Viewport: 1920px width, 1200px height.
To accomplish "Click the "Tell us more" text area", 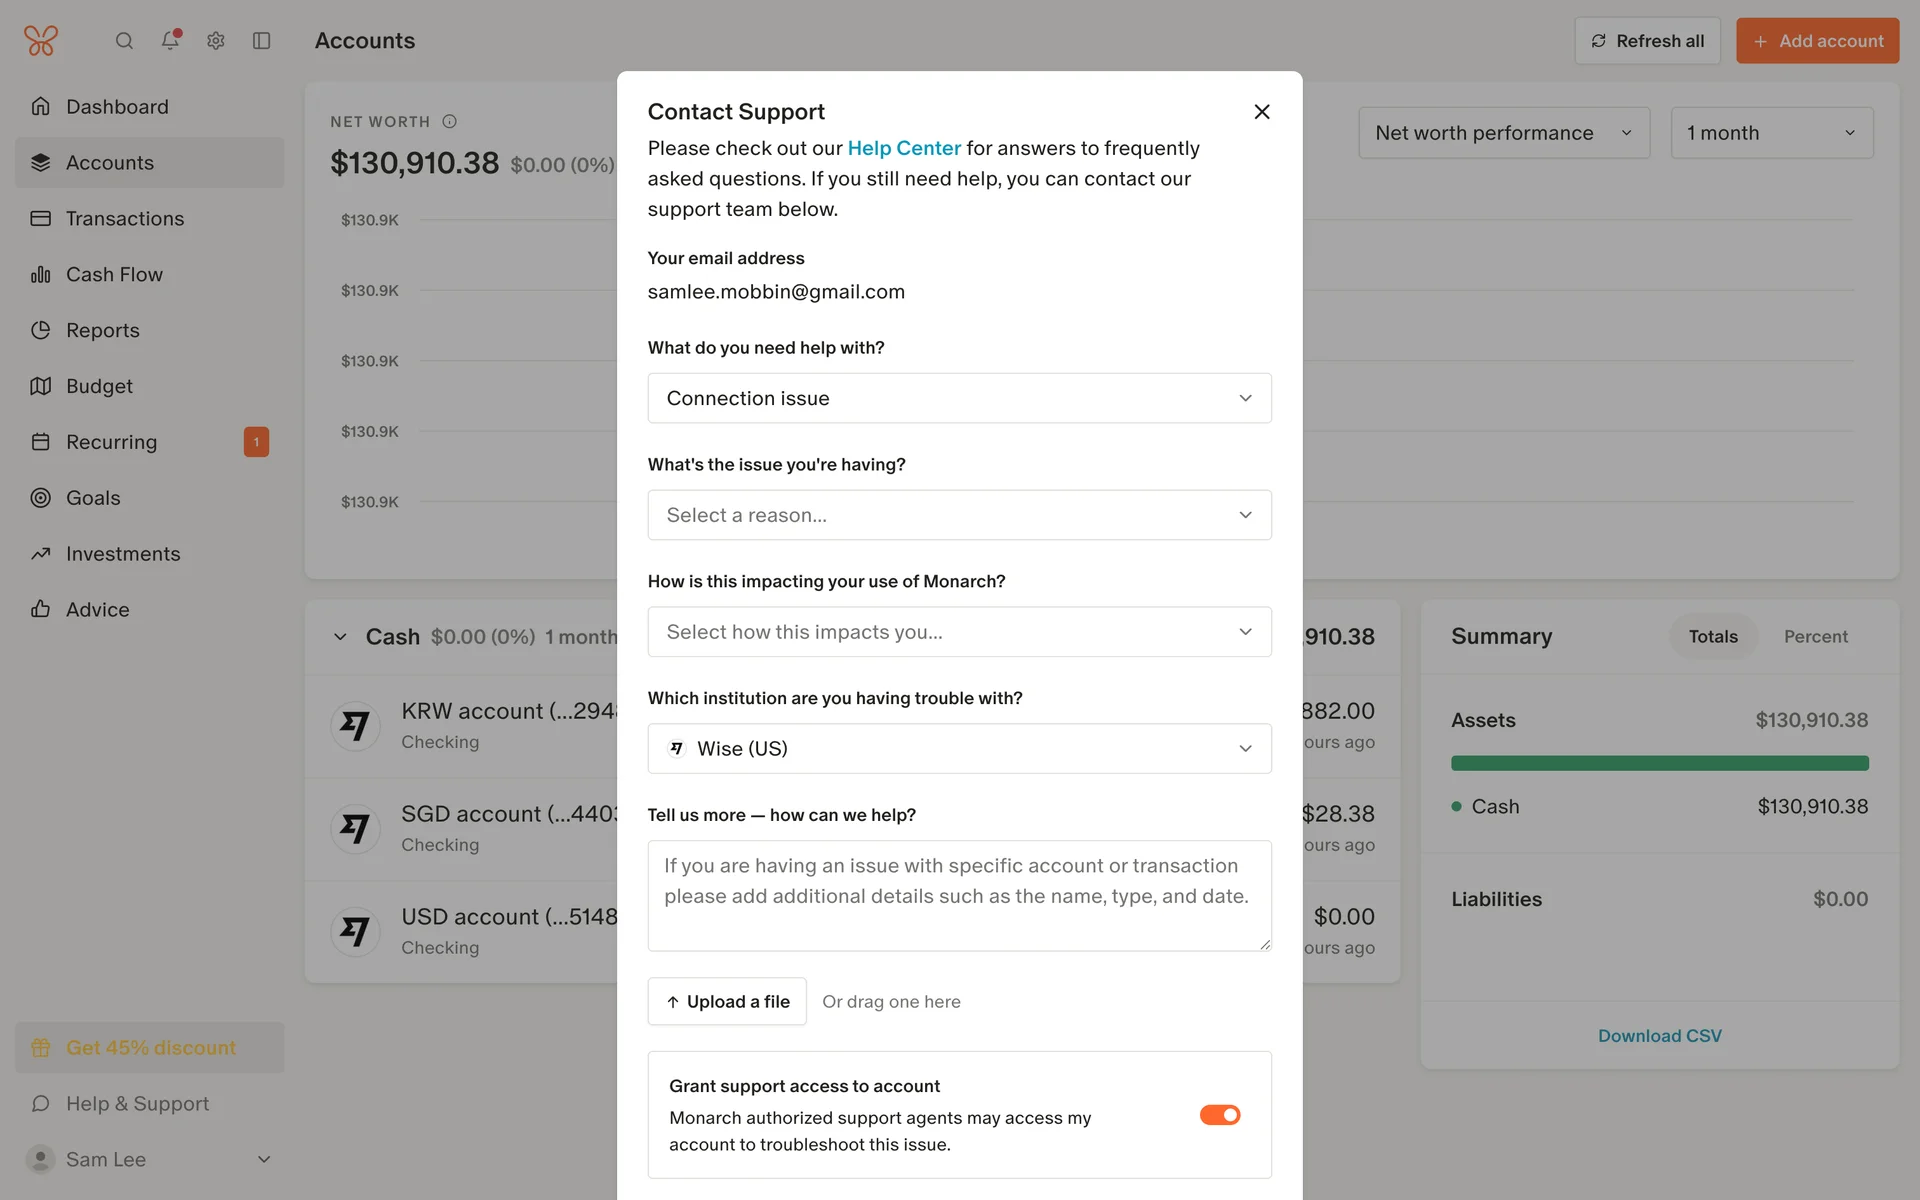I will point(959,896).
